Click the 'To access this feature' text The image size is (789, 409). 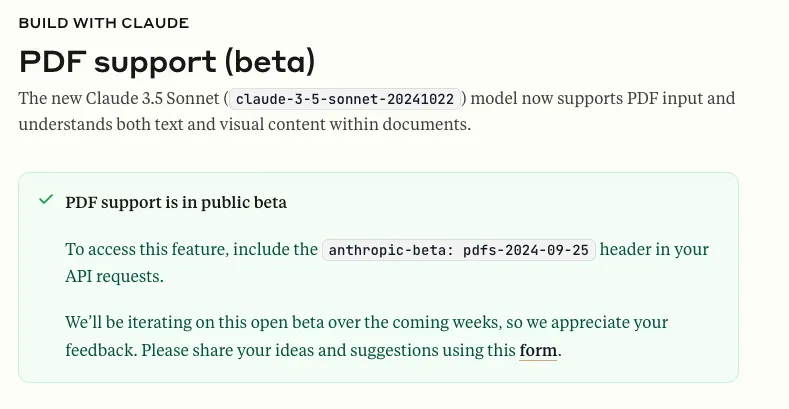click(x=148, y=250)
